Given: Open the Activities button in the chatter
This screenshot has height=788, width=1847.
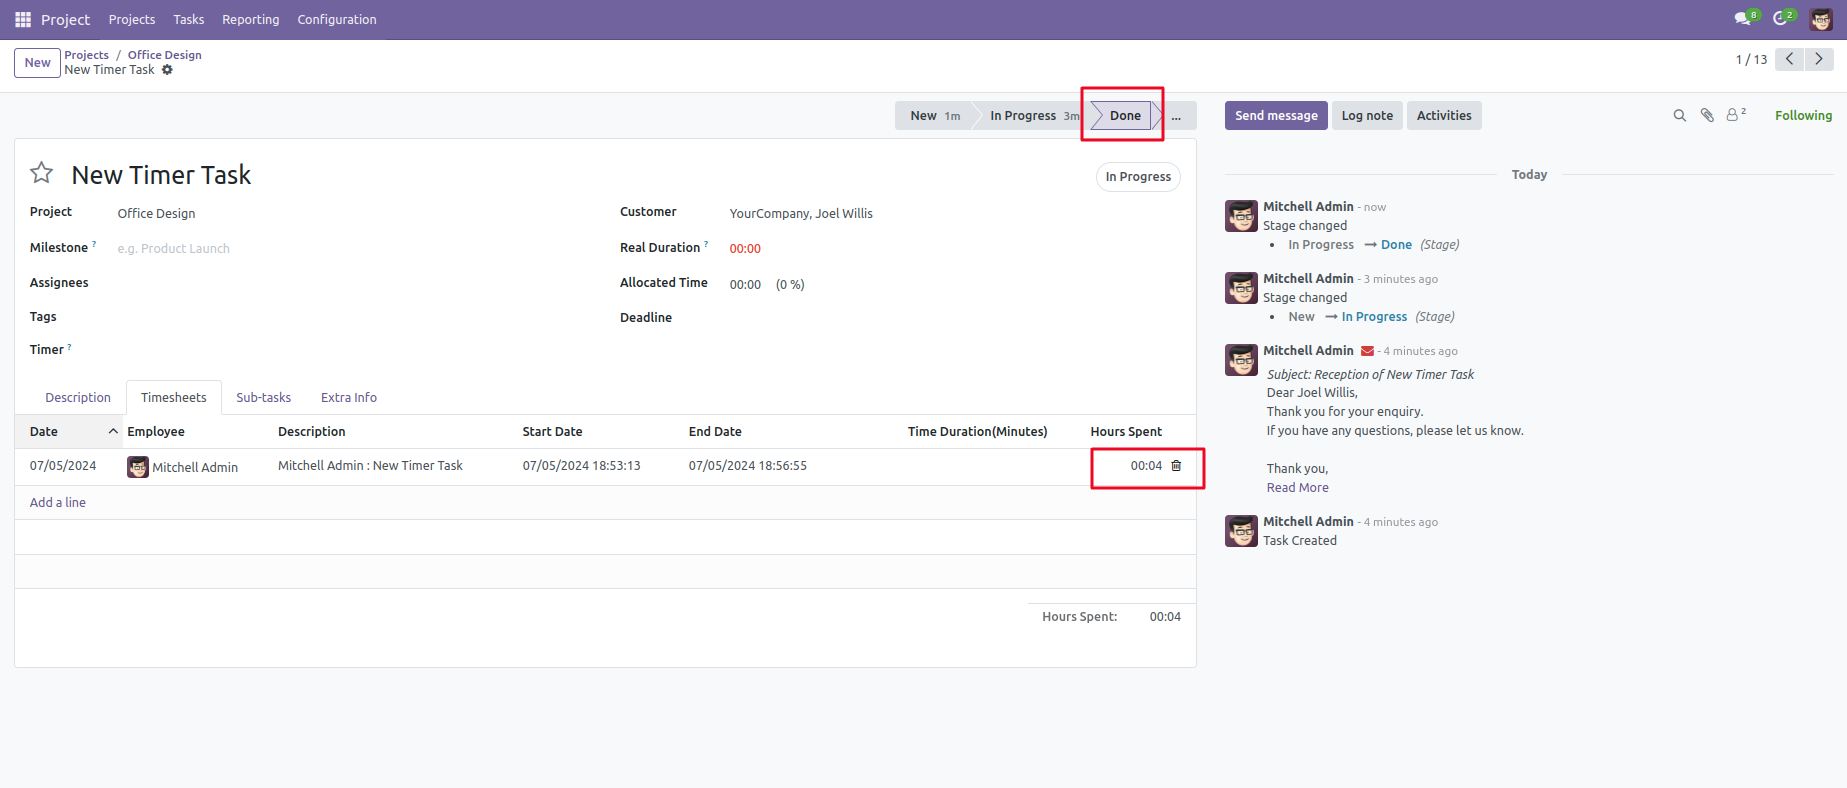Looking at the screenshot, I should point(1444,116).
